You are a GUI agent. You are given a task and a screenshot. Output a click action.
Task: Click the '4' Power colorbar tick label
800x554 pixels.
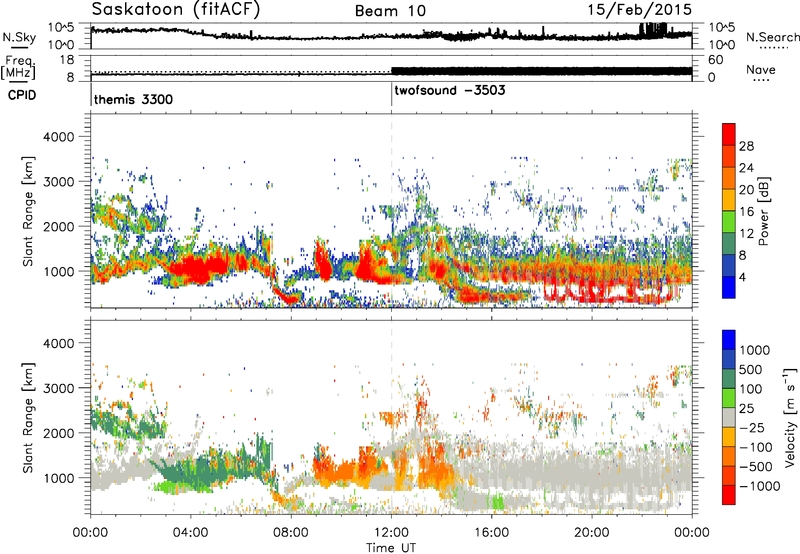[x=743, y=277]
